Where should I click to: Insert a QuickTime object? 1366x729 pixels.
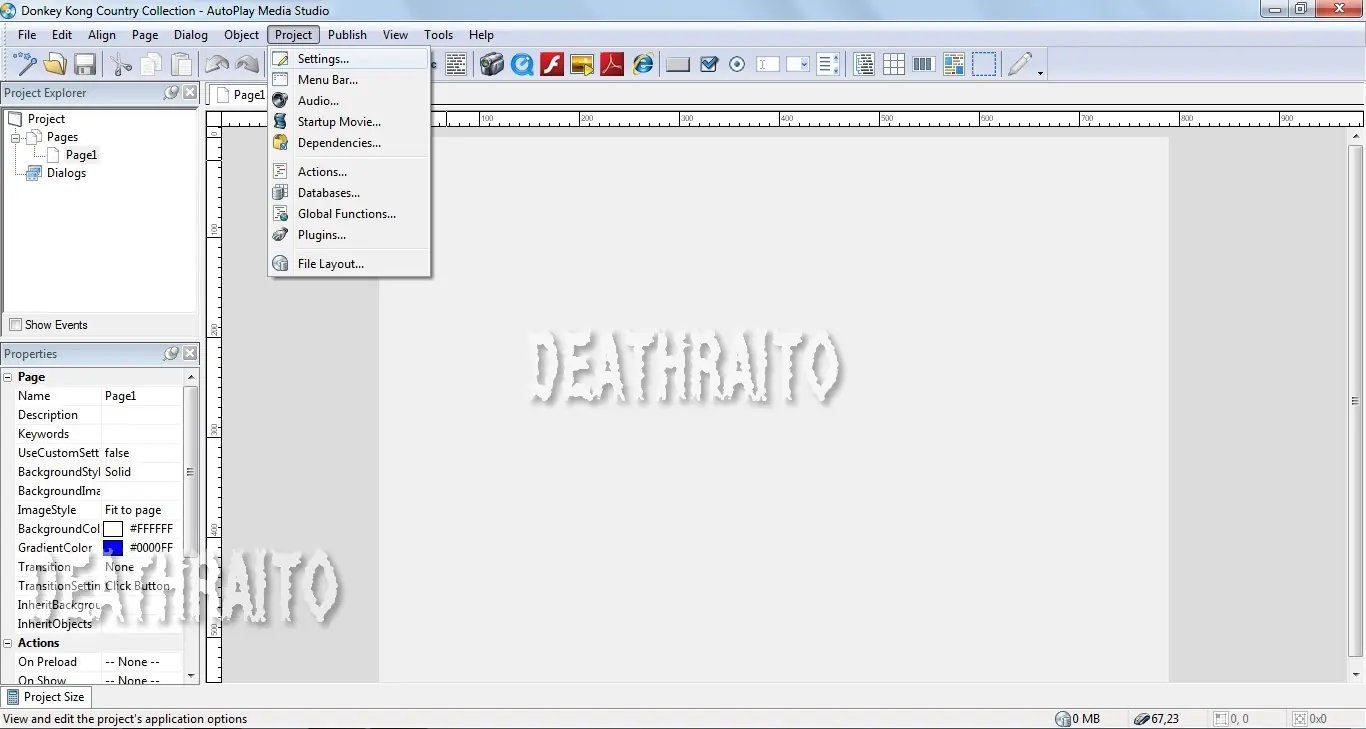pos(522,65)
